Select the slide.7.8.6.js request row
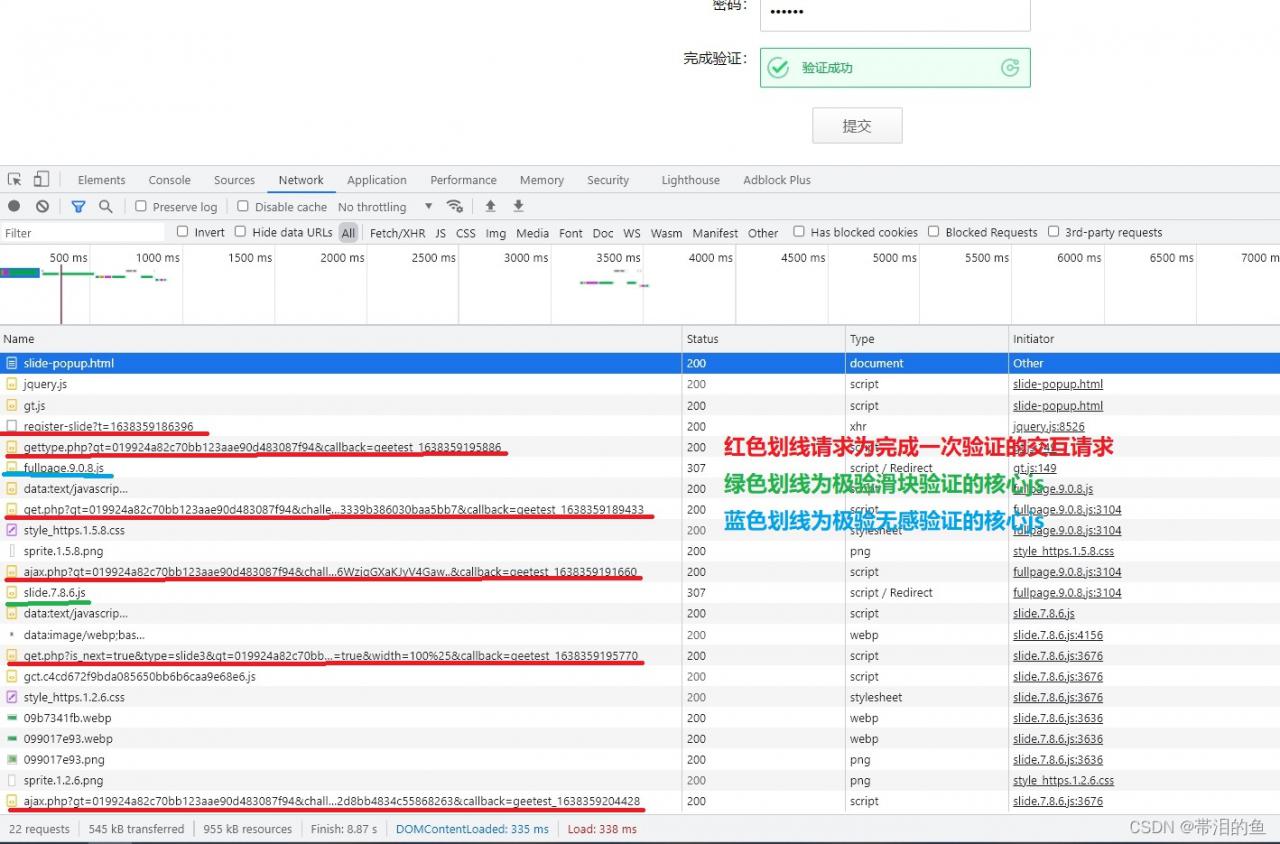The width and height of the screenshot is (1280, 844). (640, 593)
